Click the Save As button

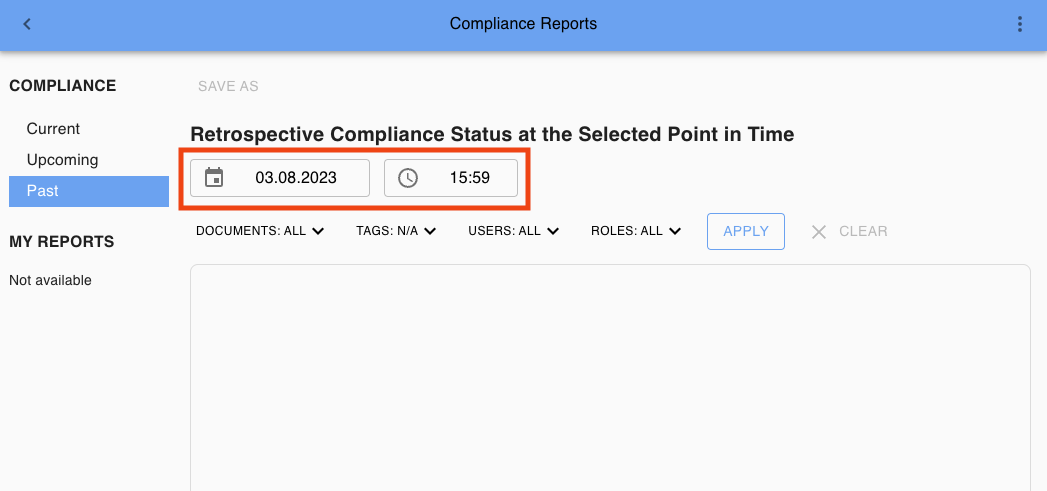(228, 86)
